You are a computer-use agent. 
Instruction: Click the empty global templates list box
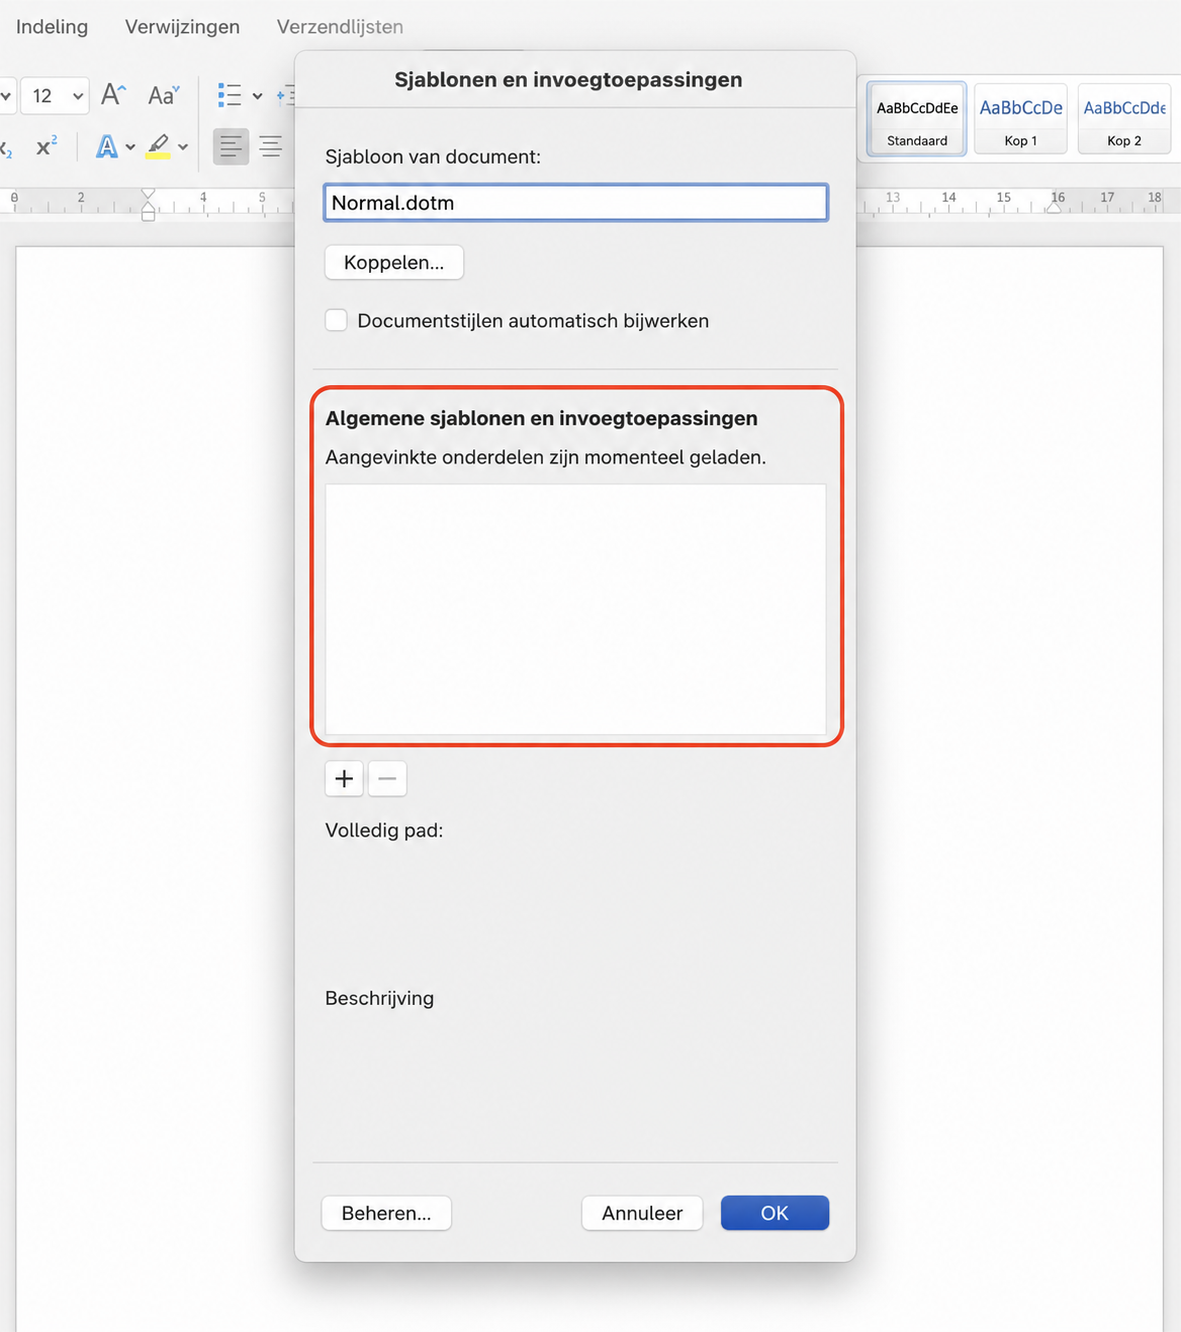tap(576, 610)
